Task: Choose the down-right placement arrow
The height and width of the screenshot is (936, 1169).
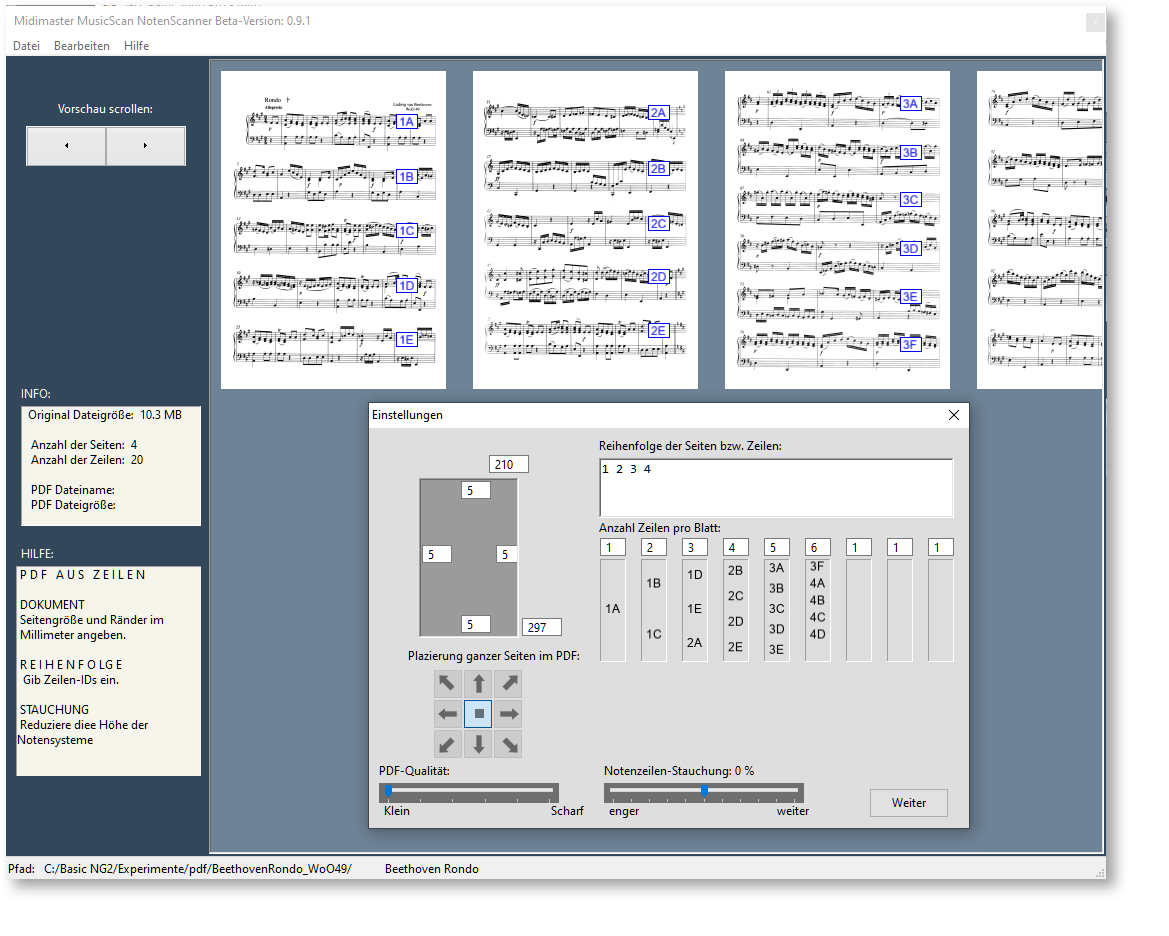Action: click(510, 744)
